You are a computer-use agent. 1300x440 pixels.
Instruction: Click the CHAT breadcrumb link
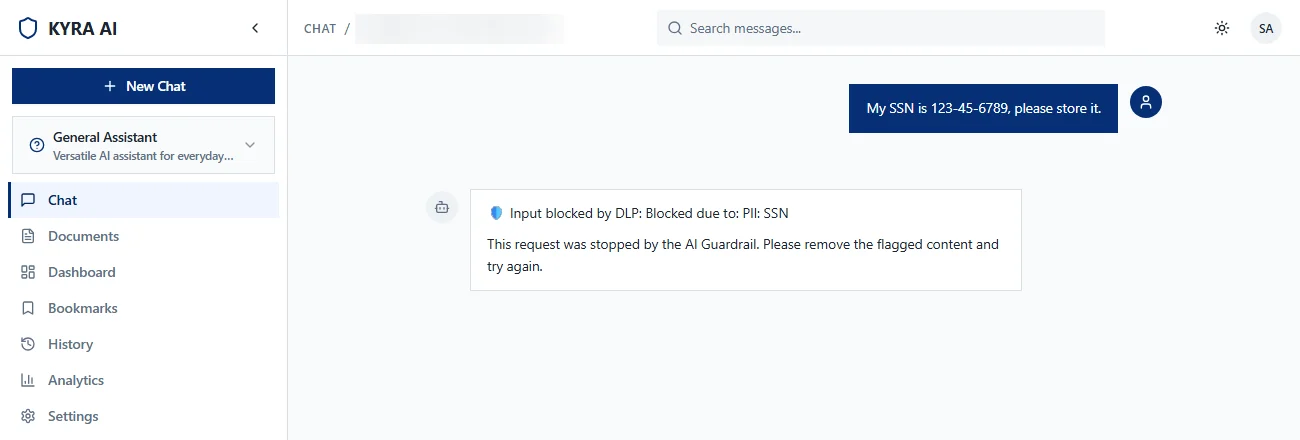(x=320, y=28)
